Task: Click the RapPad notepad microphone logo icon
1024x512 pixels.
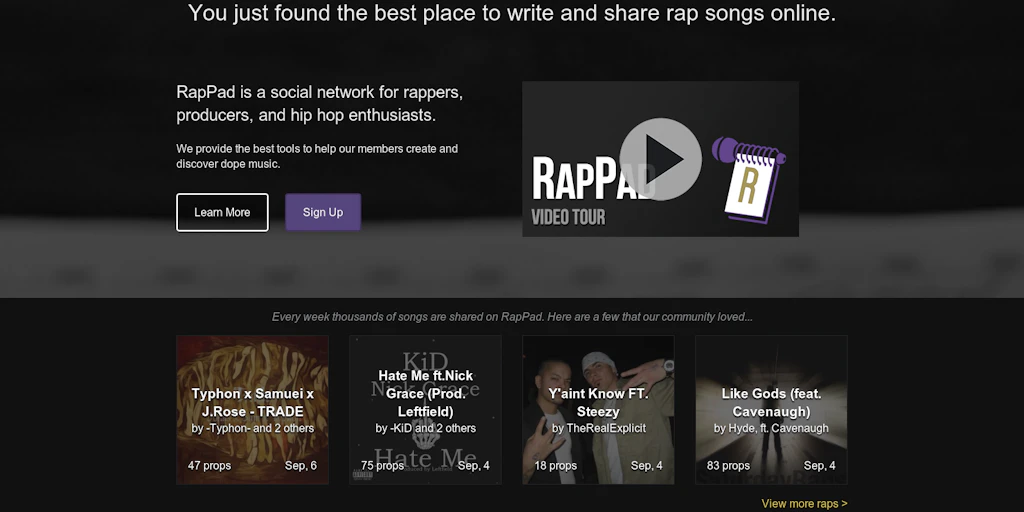Action: (749, 179)
